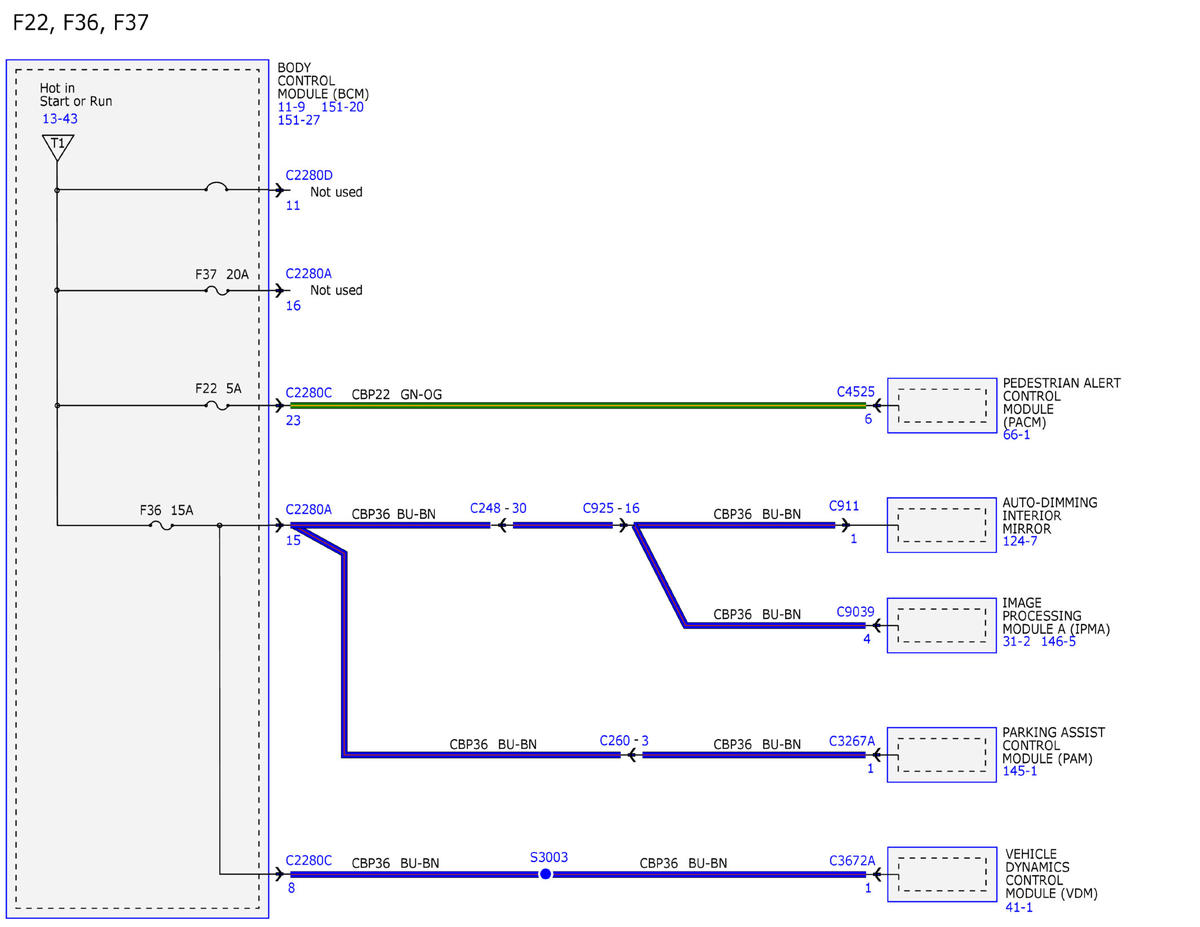The width and height of the screenshot is (1200, 927).
Task: Click the Auto-Dimming Interior Mirror component box
Action: click(x=941, y=525)
